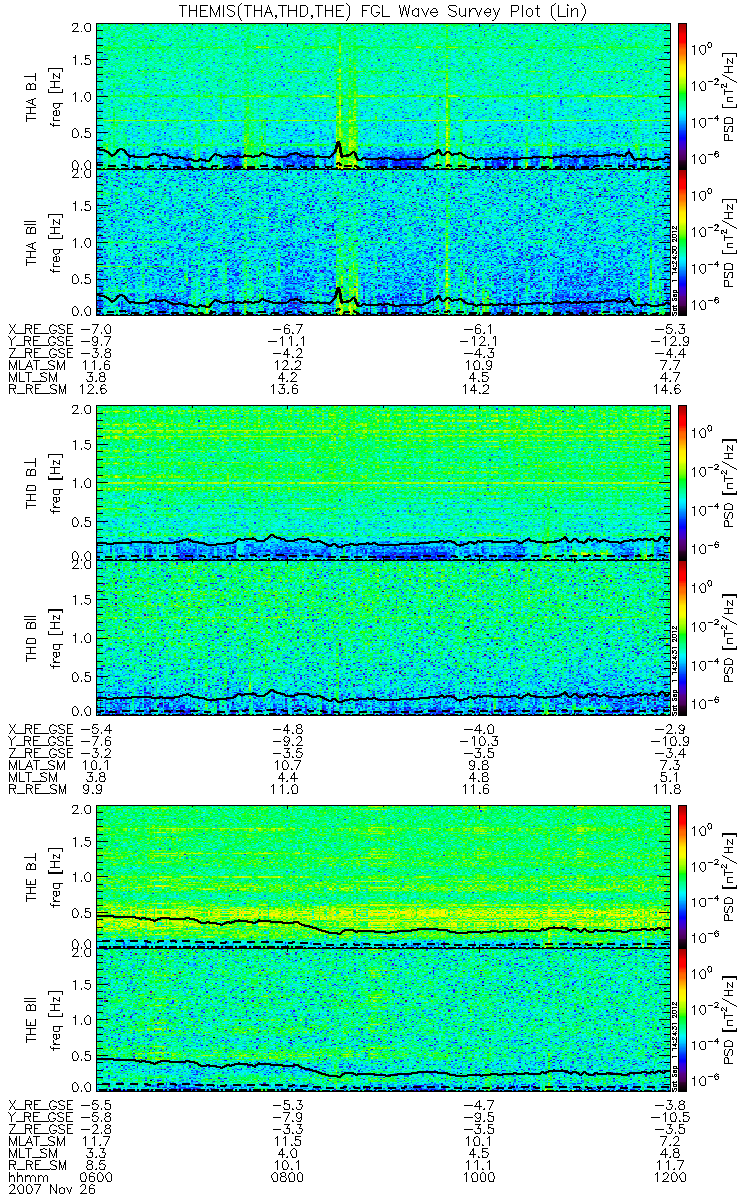
Task: Select the THD B⊥ axis label
Action: pos(33,484)
